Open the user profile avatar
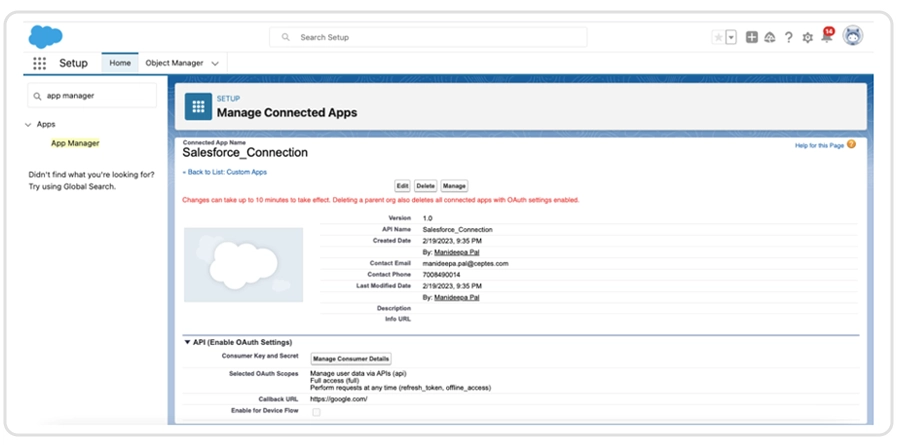Viewport: 900px width, 445px height. coord(853,36)
